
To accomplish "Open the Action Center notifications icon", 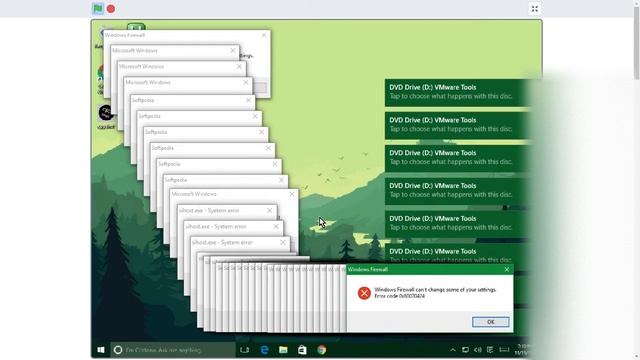I will tap(490, 350).
